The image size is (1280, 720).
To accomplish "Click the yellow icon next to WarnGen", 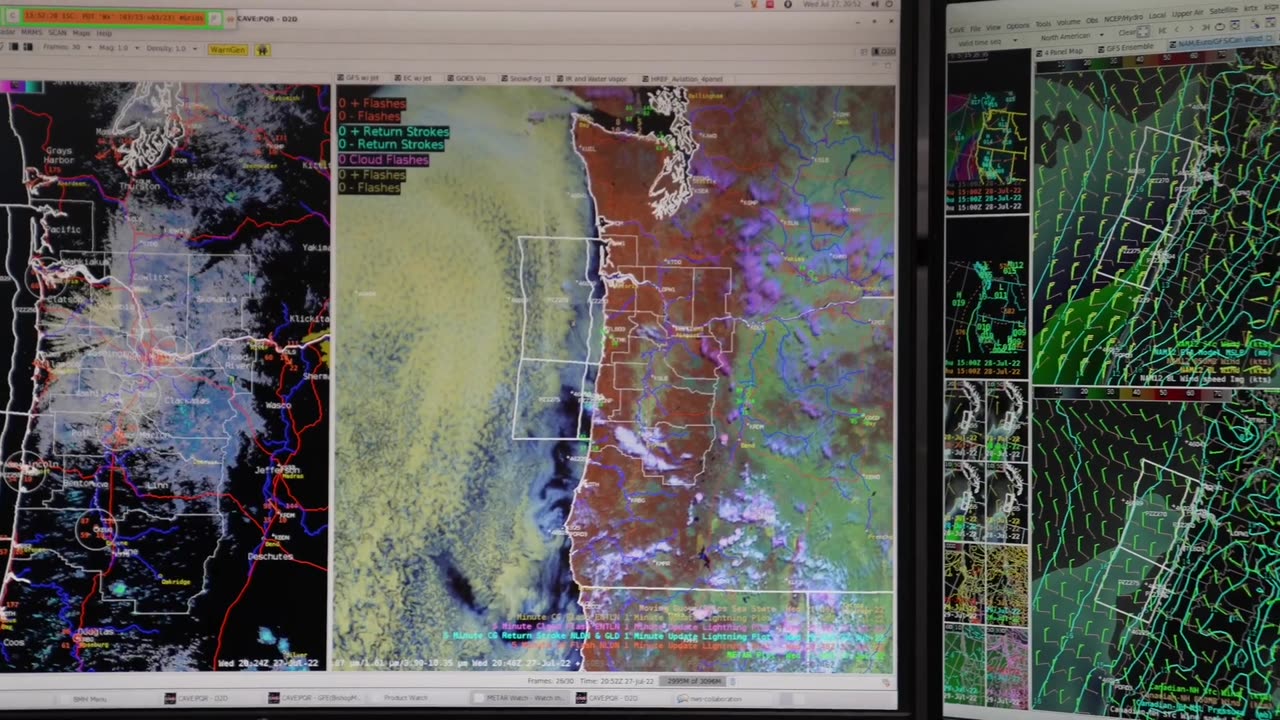I will 263,50.
